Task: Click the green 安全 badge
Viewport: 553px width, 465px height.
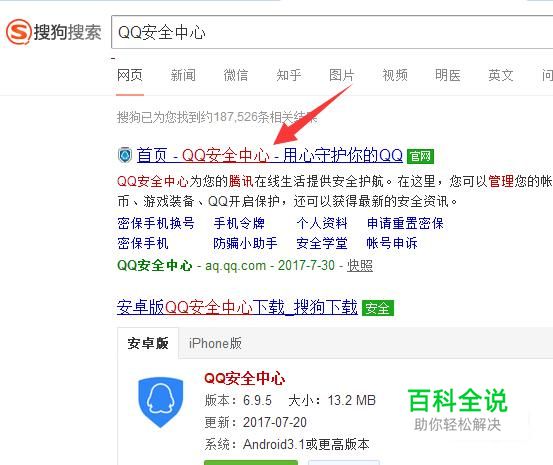Action: (x=378, y=308)
